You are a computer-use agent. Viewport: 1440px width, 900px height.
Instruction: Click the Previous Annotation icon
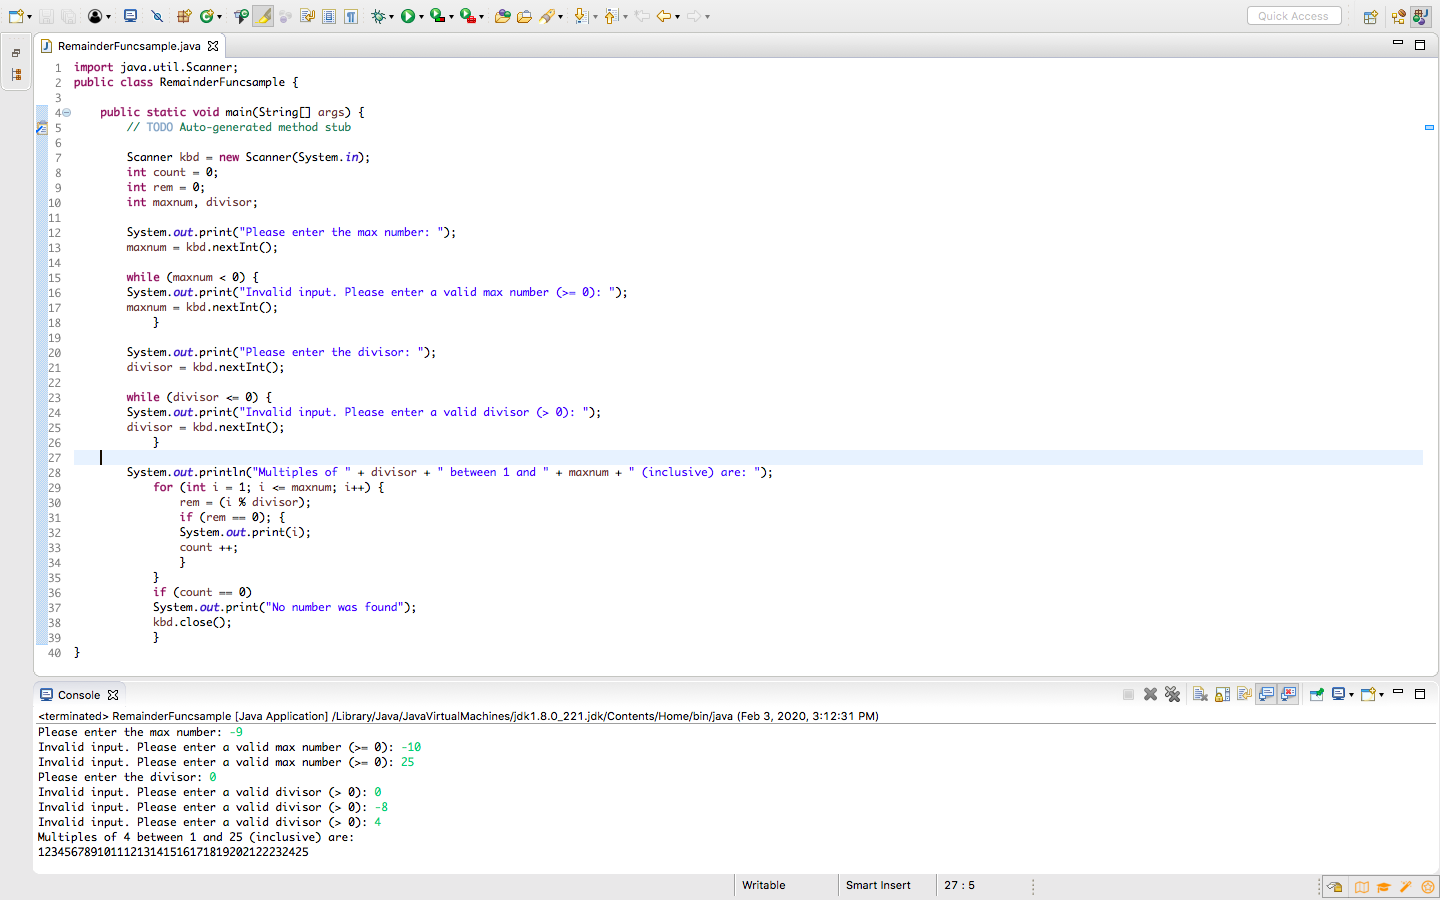(611, 16)
